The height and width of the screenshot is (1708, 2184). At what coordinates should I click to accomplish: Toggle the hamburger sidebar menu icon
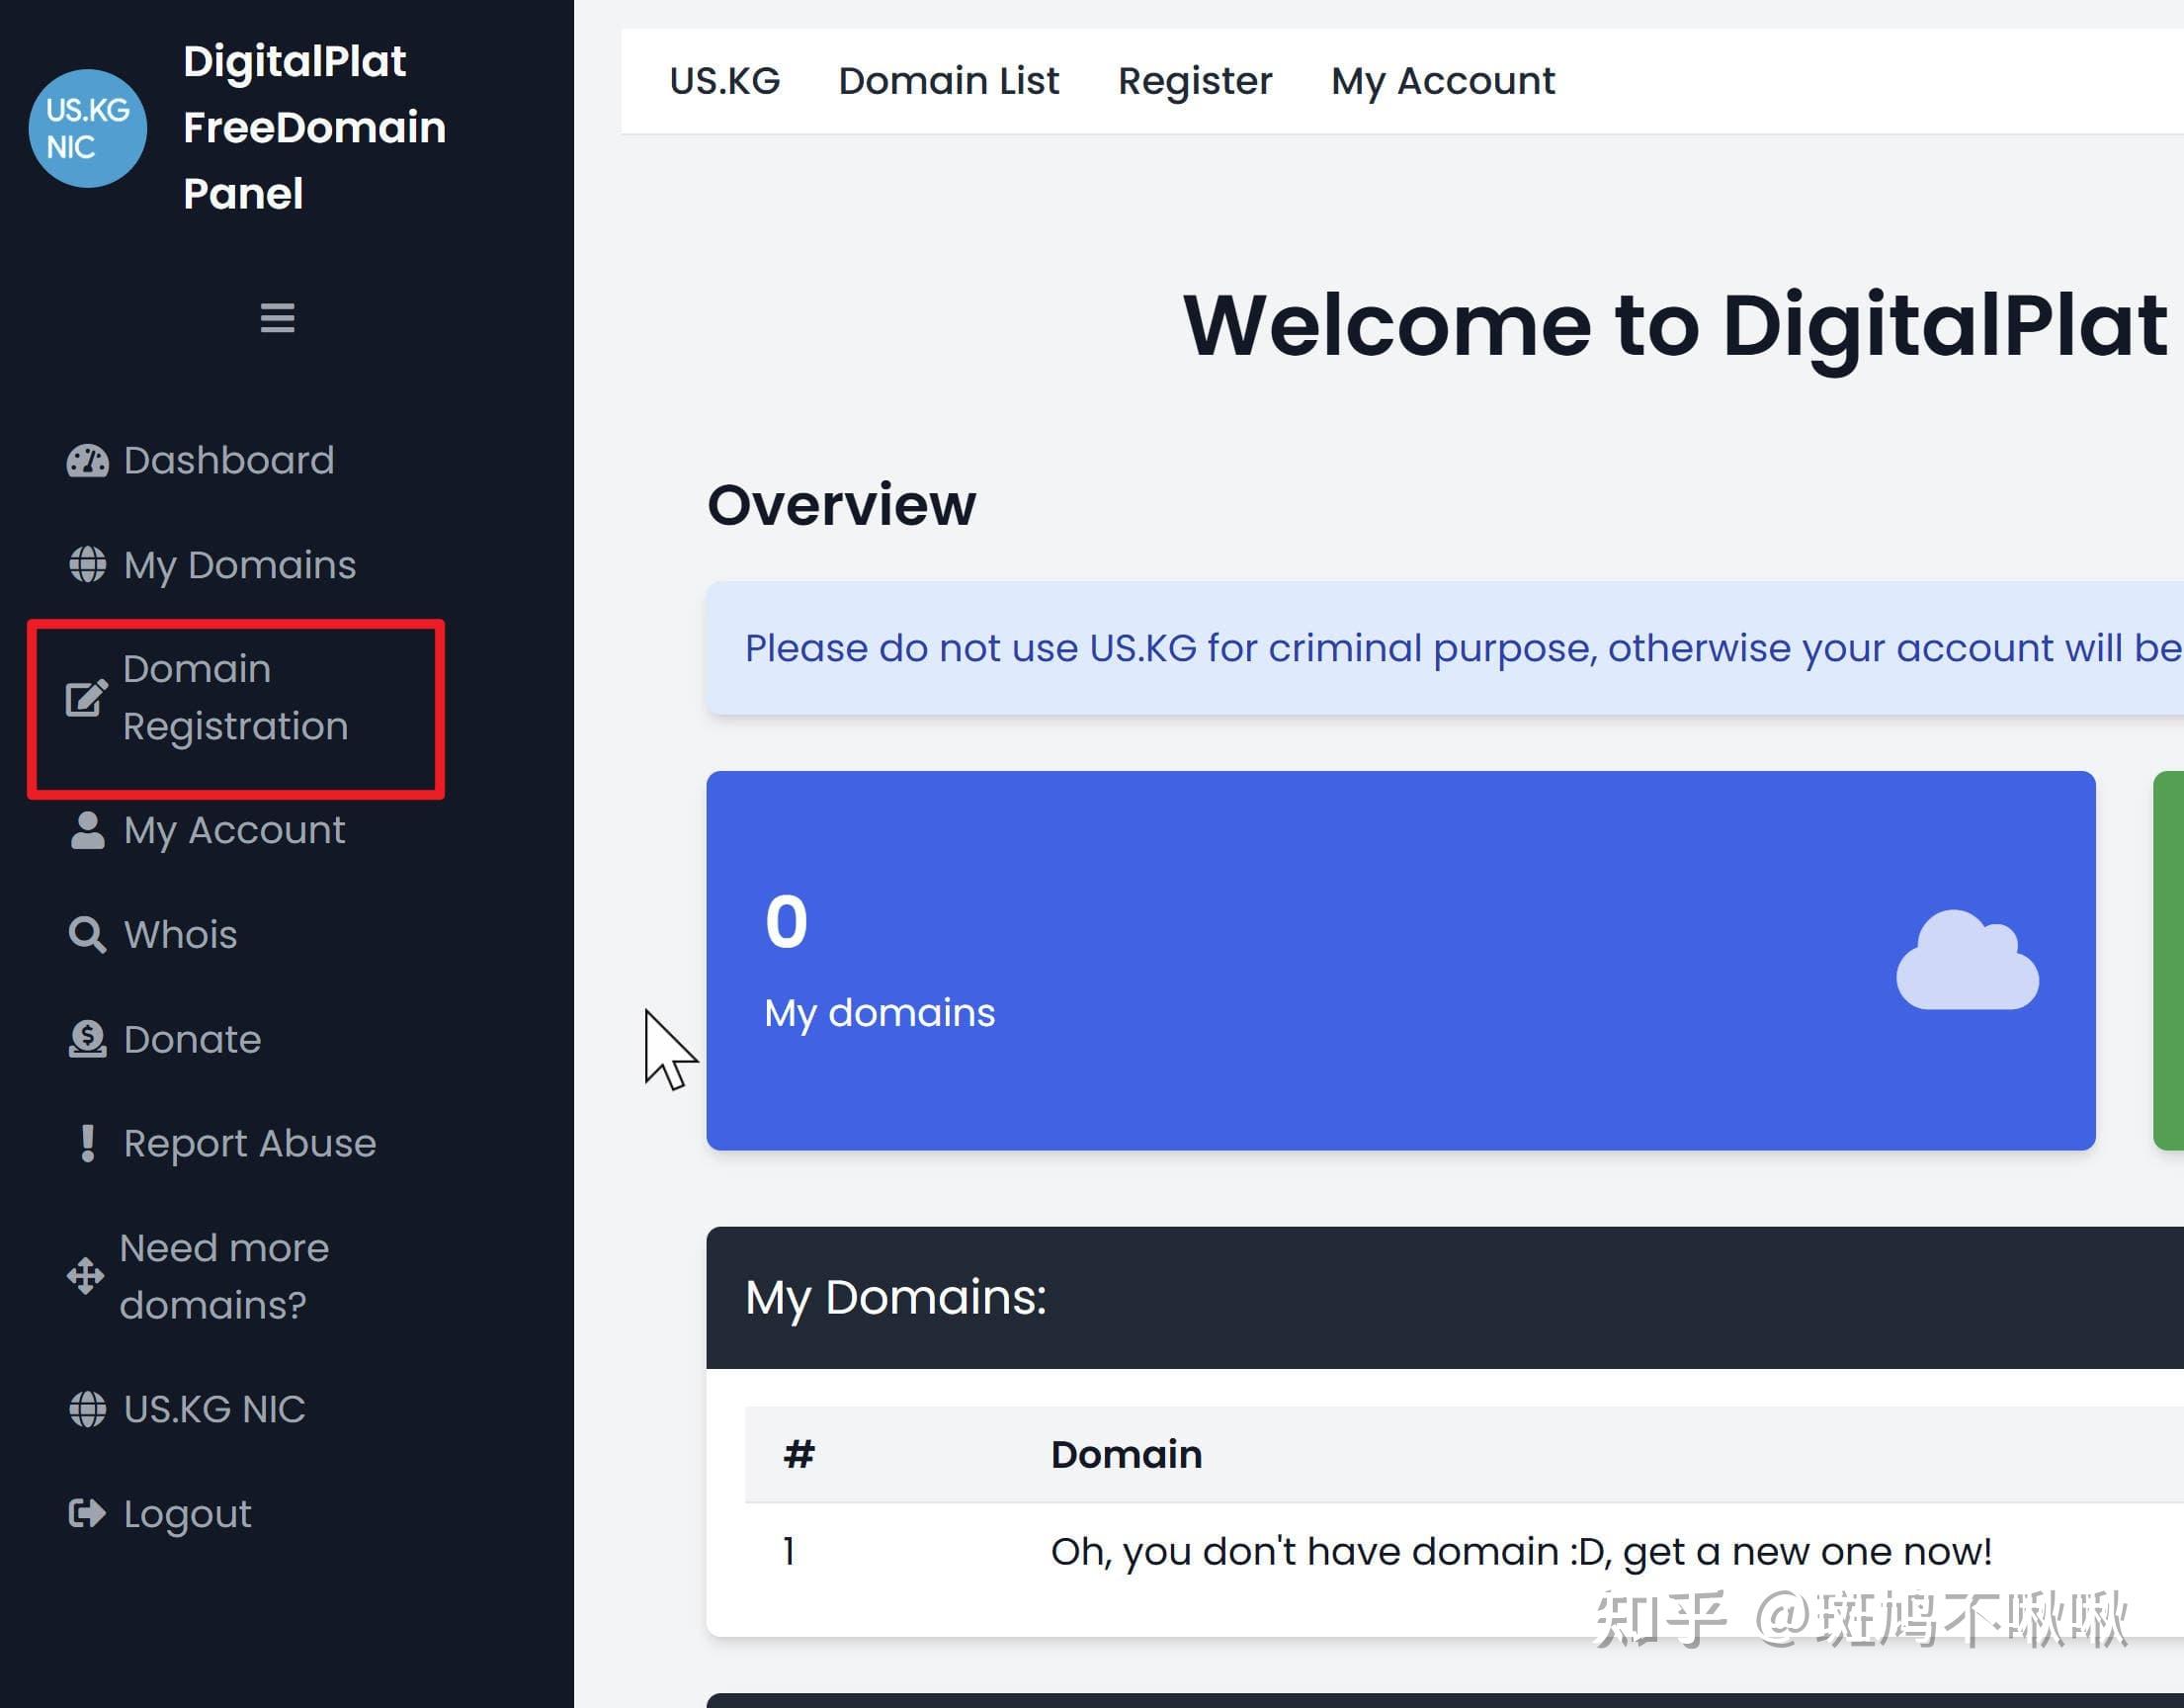pyautogui.click(x=277, y=318)
